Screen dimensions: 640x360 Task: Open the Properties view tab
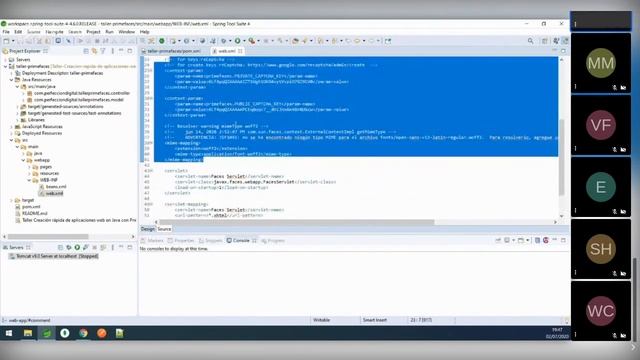pyautogui.click(x=181, y=241)
